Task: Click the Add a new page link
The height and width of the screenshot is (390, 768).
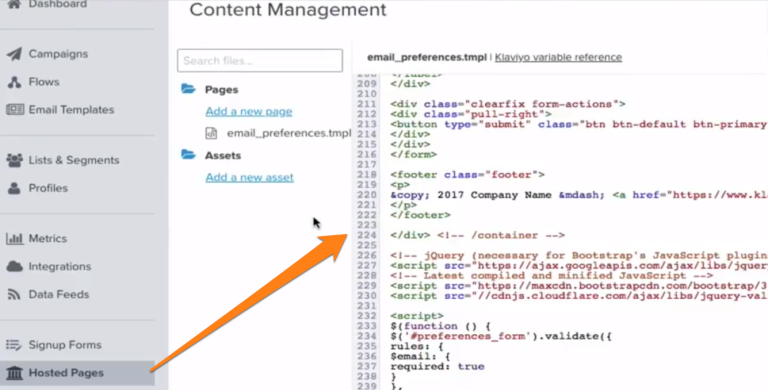Action: coord(249,111)
